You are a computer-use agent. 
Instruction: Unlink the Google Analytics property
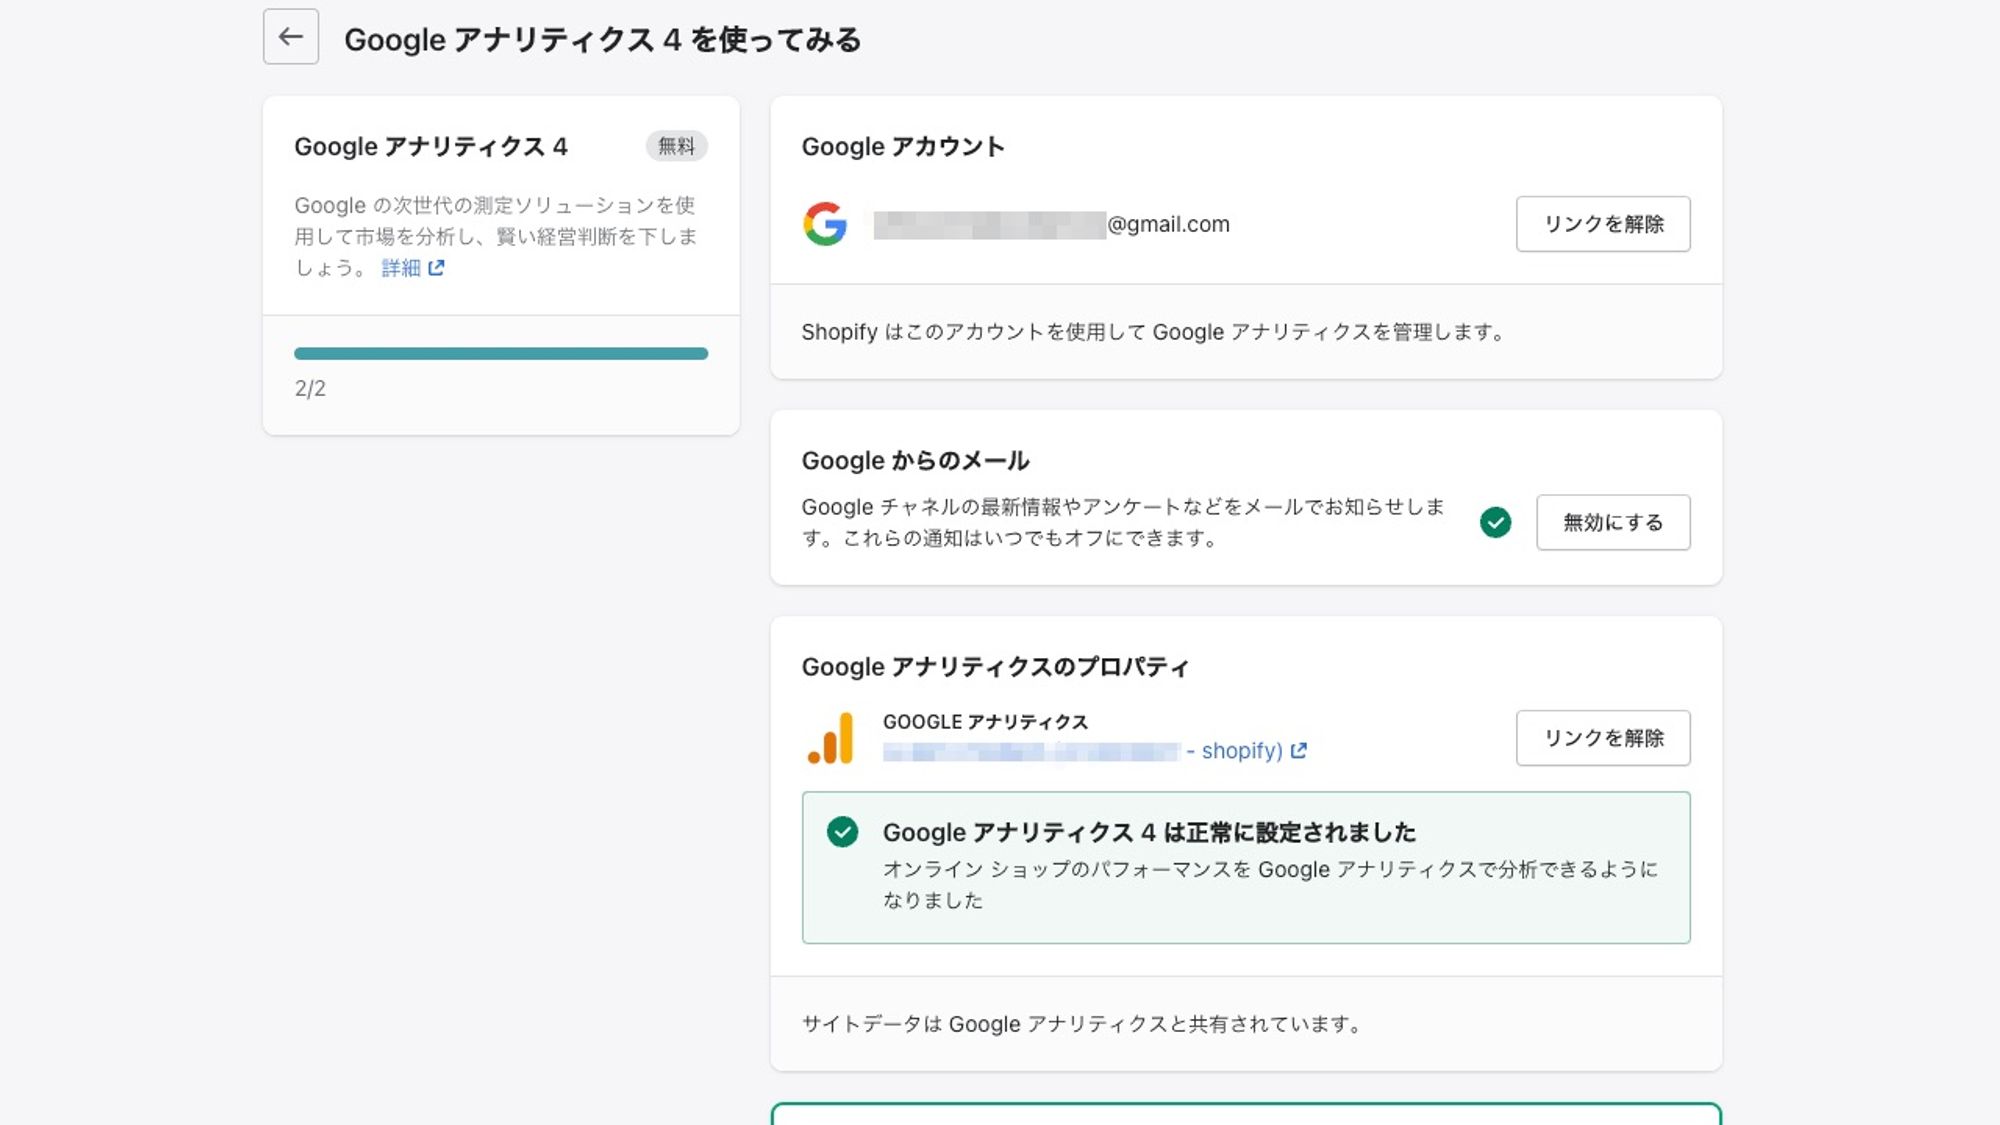[1603, 738]
